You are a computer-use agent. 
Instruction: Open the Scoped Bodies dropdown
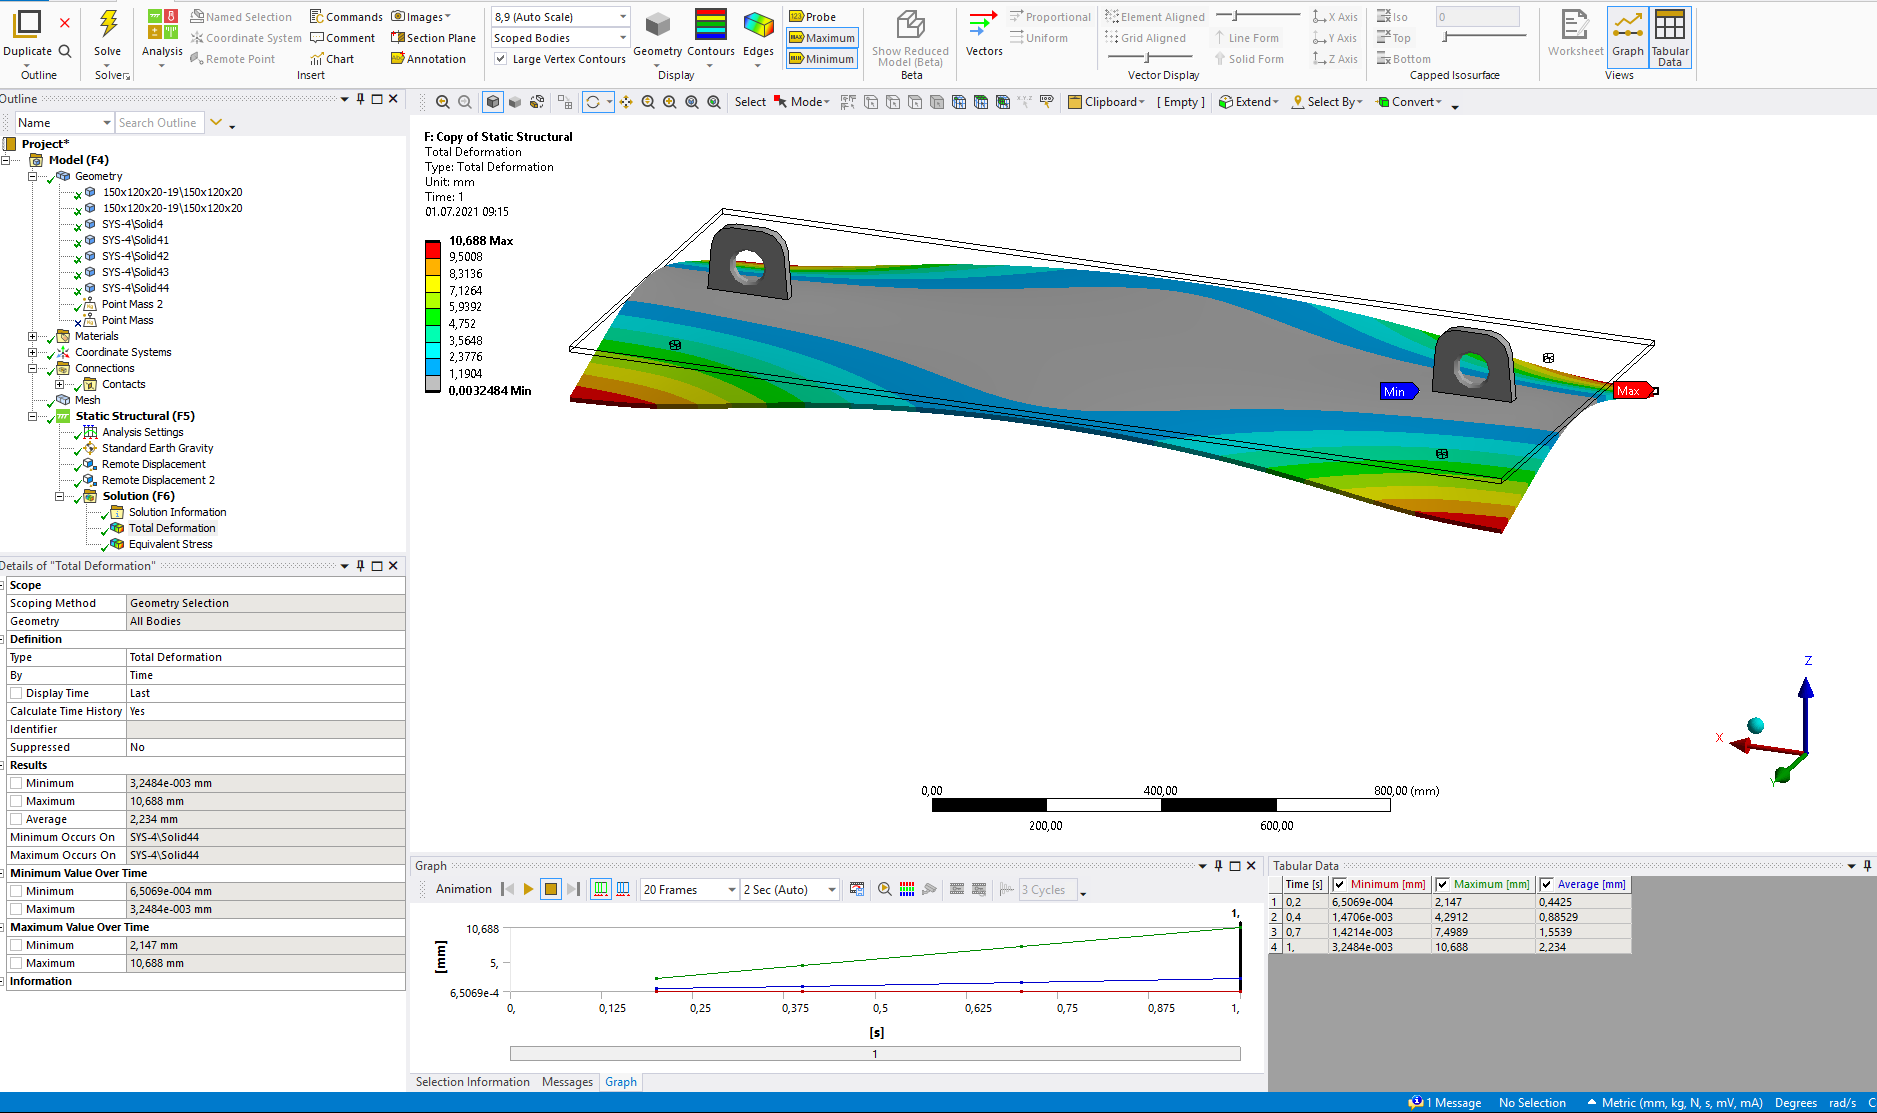560,38
